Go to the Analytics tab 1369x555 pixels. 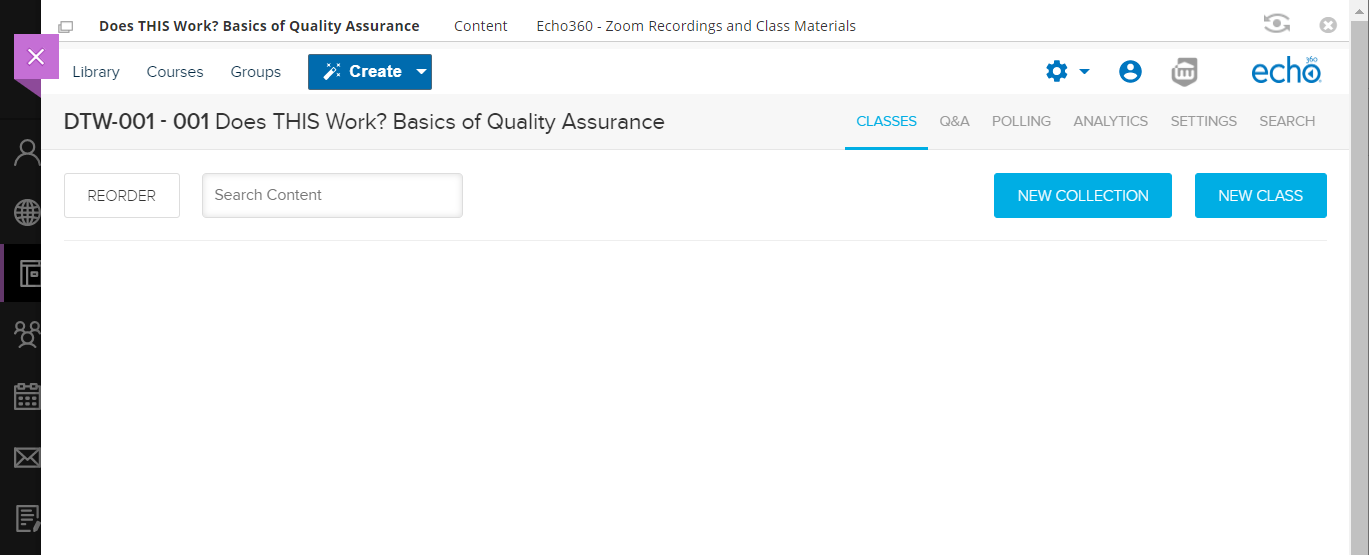[1110, 121]
